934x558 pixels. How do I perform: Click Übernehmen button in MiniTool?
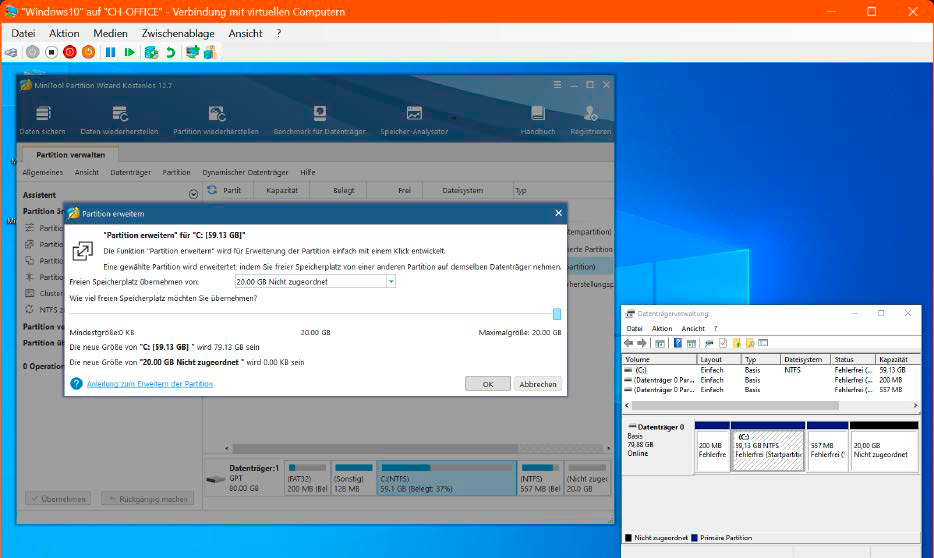click(x=58, y=499)
